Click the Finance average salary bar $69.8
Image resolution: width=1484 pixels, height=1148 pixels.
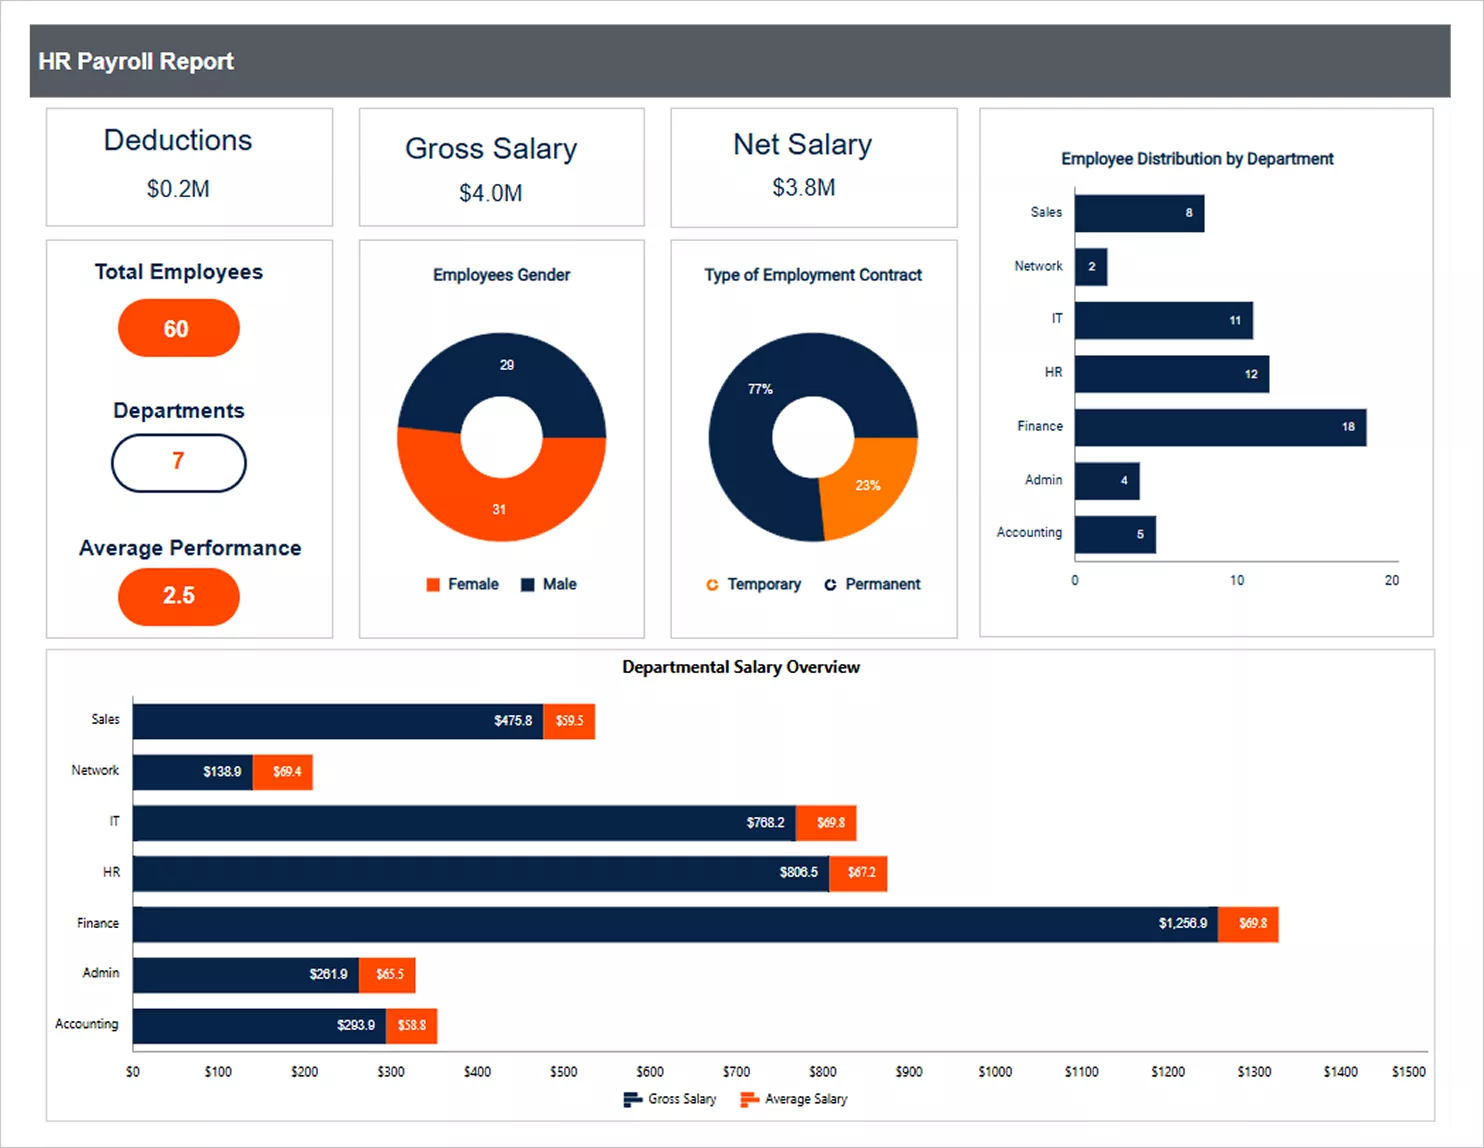1248,924
